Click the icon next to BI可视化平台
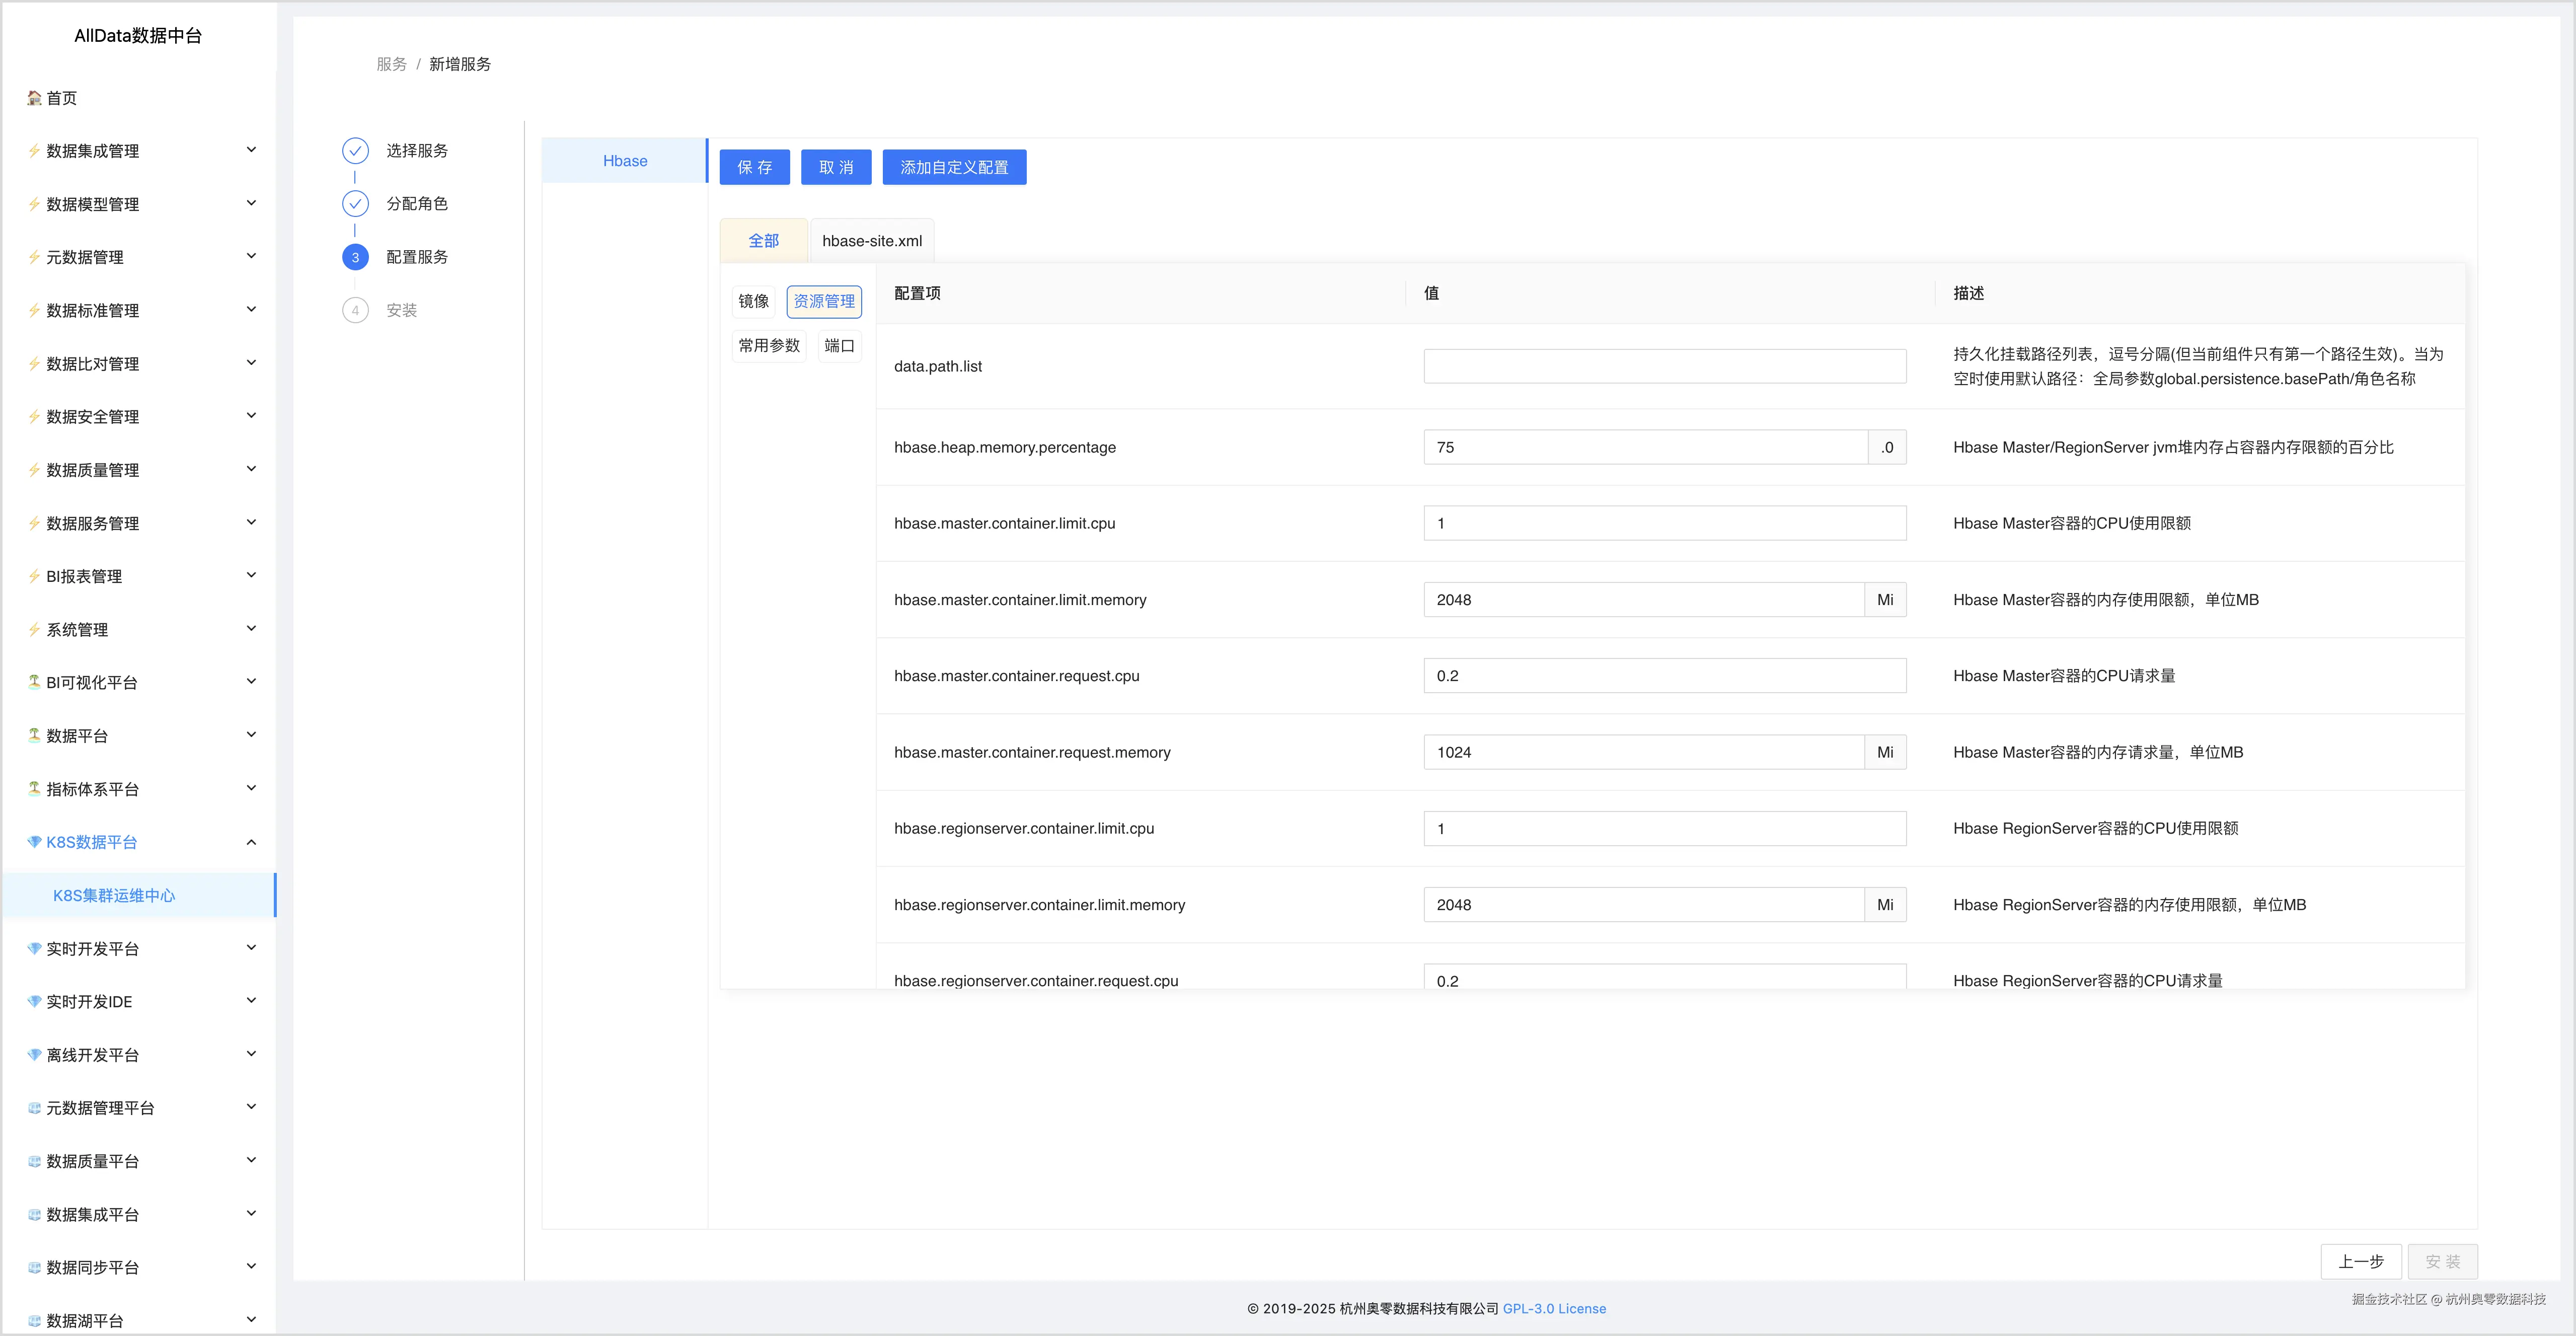 (34, 682)
